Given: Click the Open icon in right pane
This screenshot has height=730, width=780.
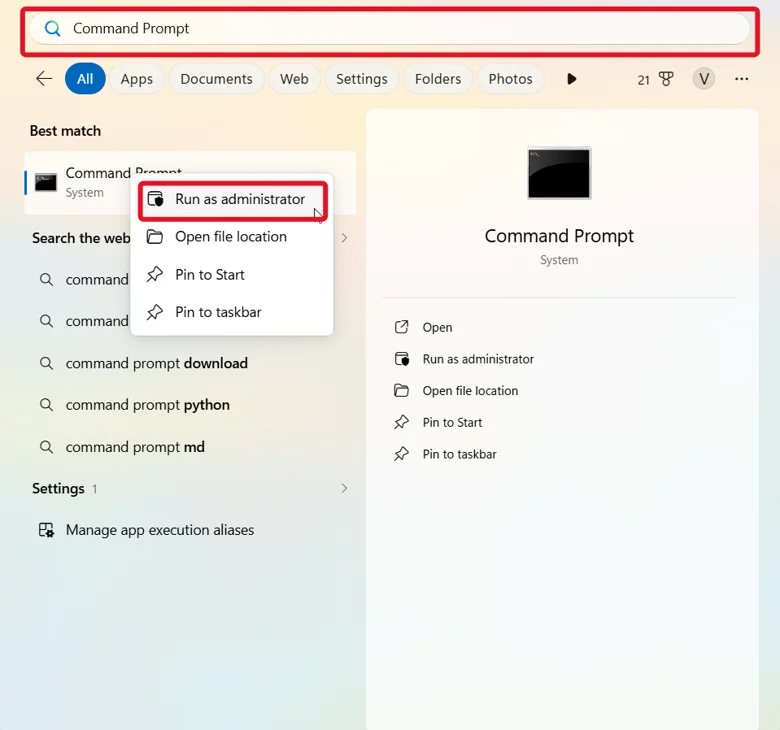Looking at the screenshot, I should 401,327.
